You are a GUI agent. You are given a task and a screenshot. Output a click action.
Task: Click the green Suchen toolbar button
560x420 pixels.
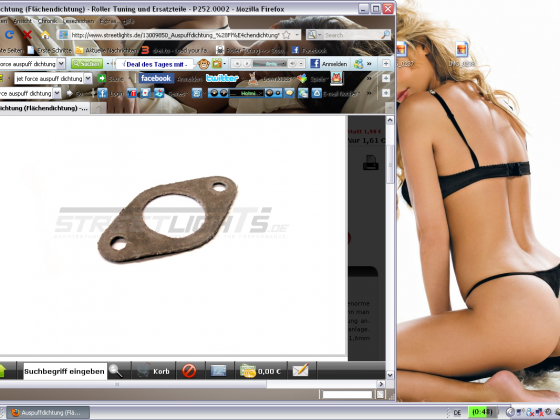(x=87, y=64)
